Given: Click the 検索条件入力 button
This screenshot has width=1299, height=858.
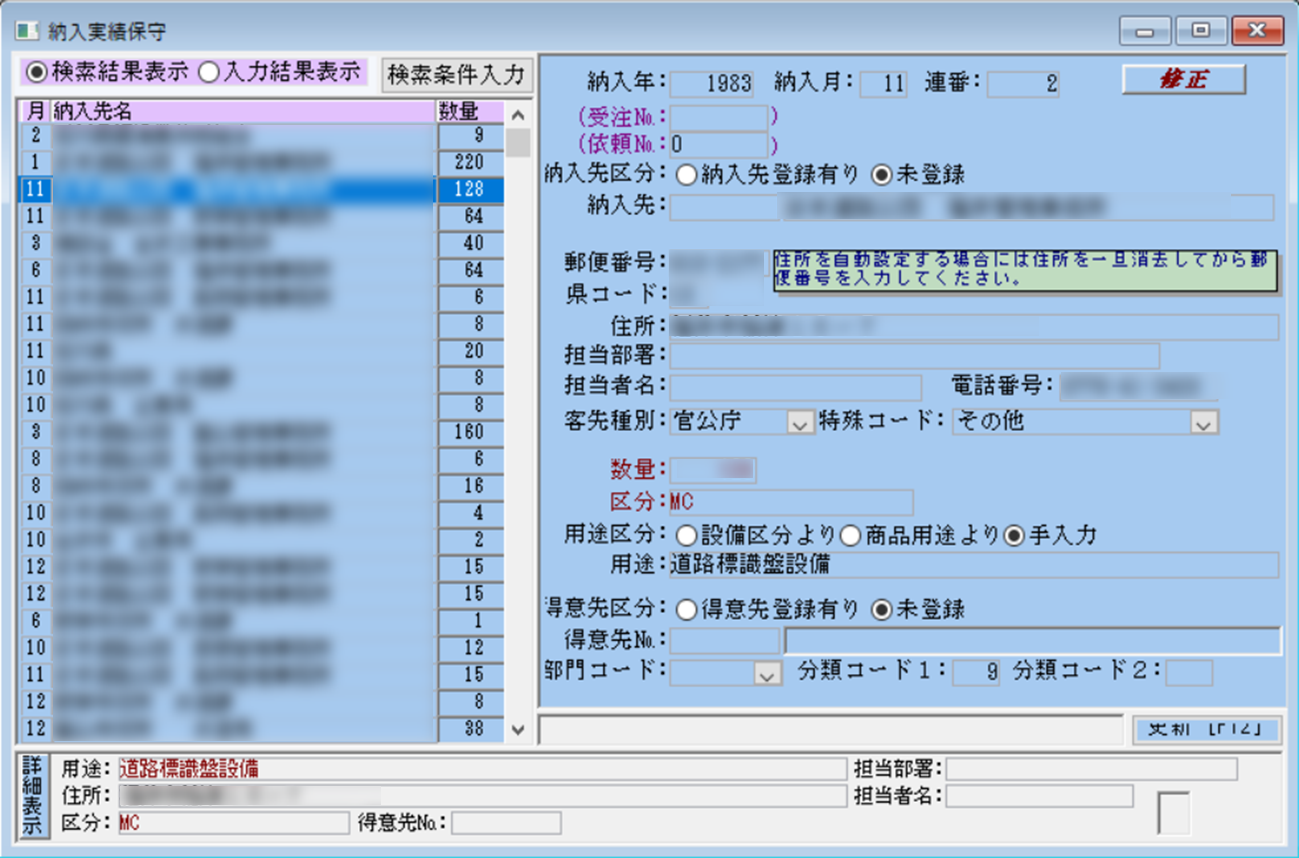Looking at the screenshot, I should pos(456,75).
